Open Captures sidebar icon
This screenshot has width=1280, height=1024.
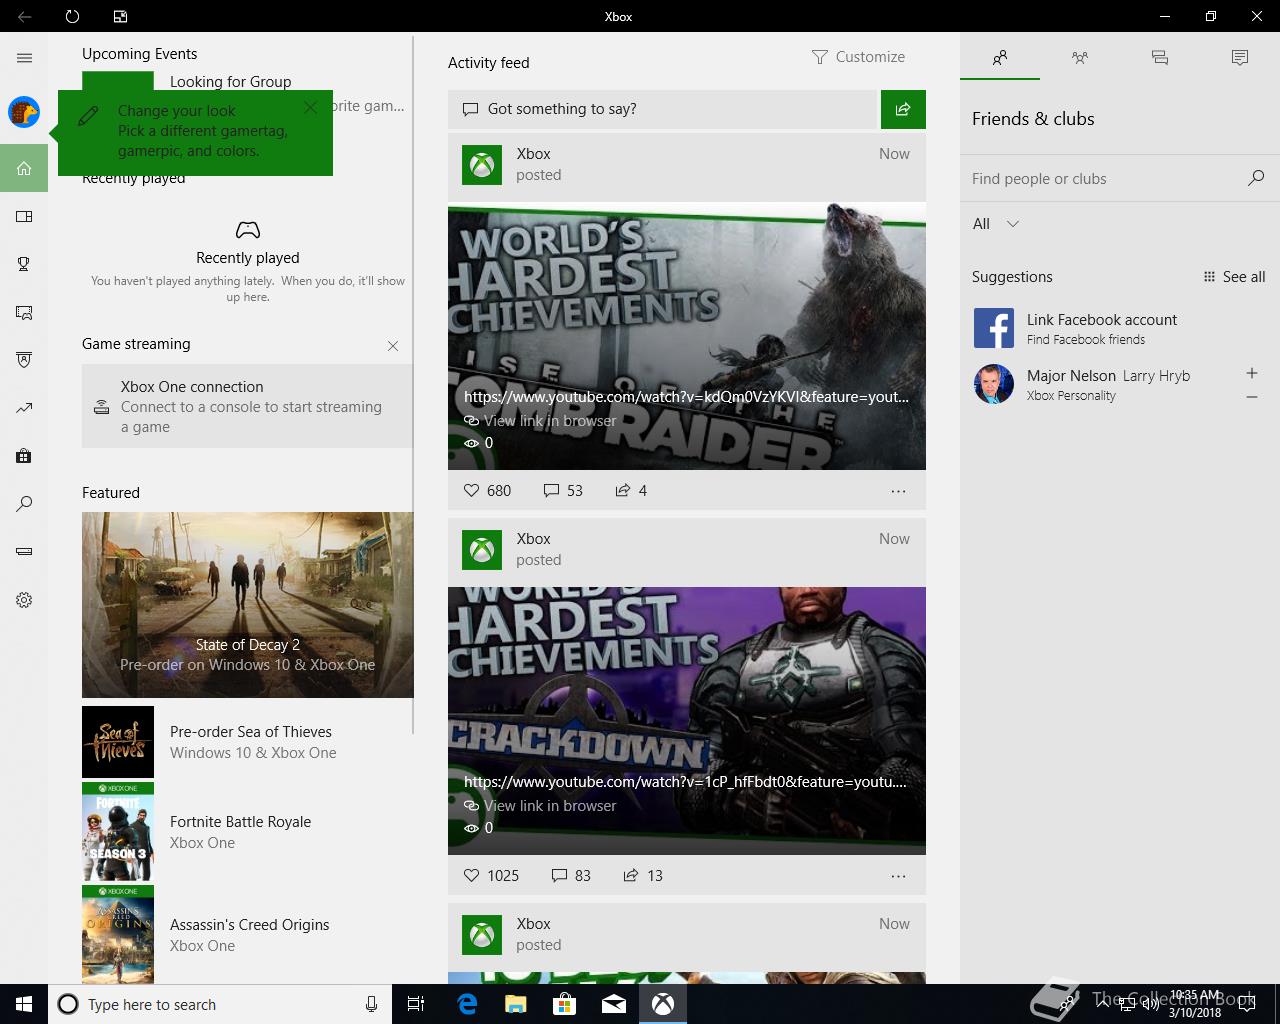(x=24, y=312)
